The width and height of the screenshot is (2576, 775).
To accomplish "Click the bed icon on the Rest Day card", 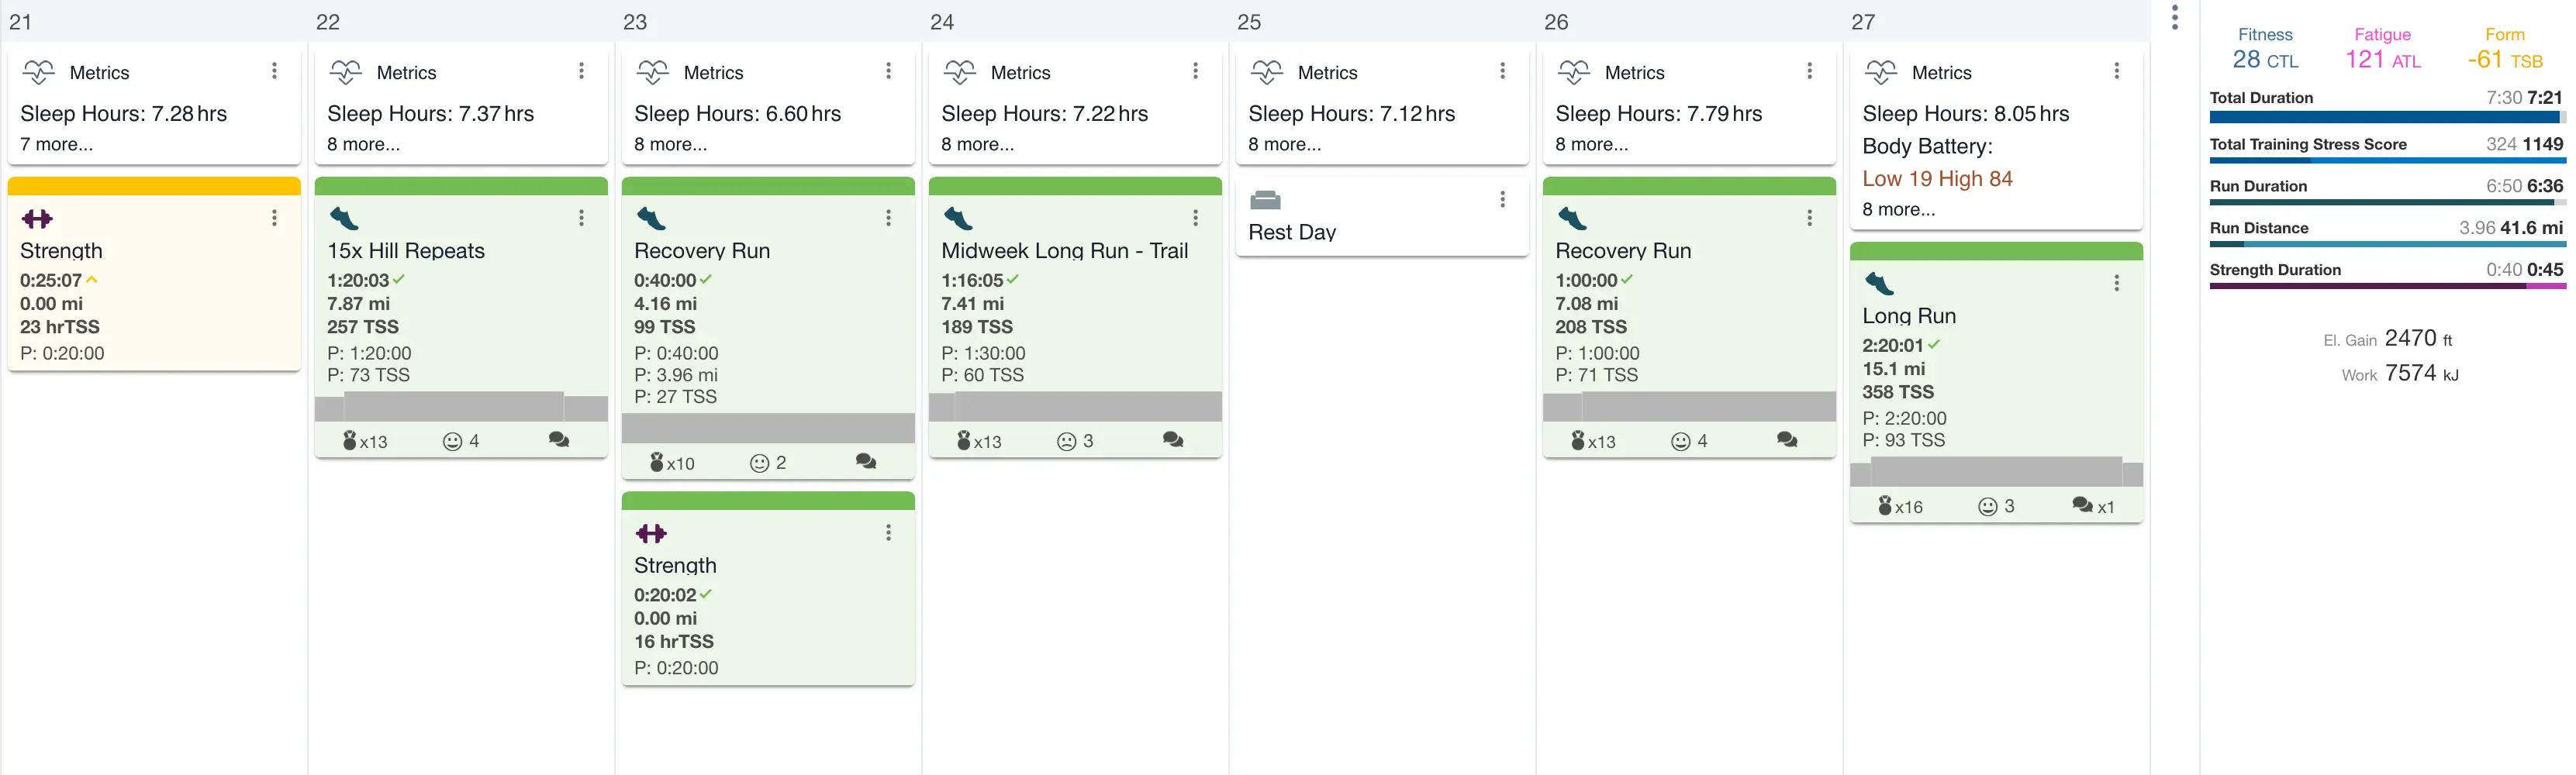I will point(1265,200).
